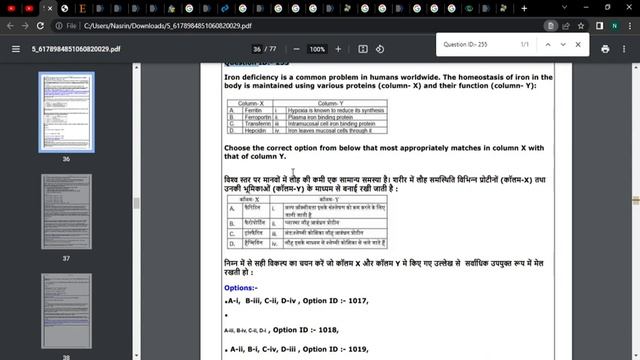The width and height of the screenshot is (640, 360).
Task: Click the page number field showing 36
Action: pos(257,49)
